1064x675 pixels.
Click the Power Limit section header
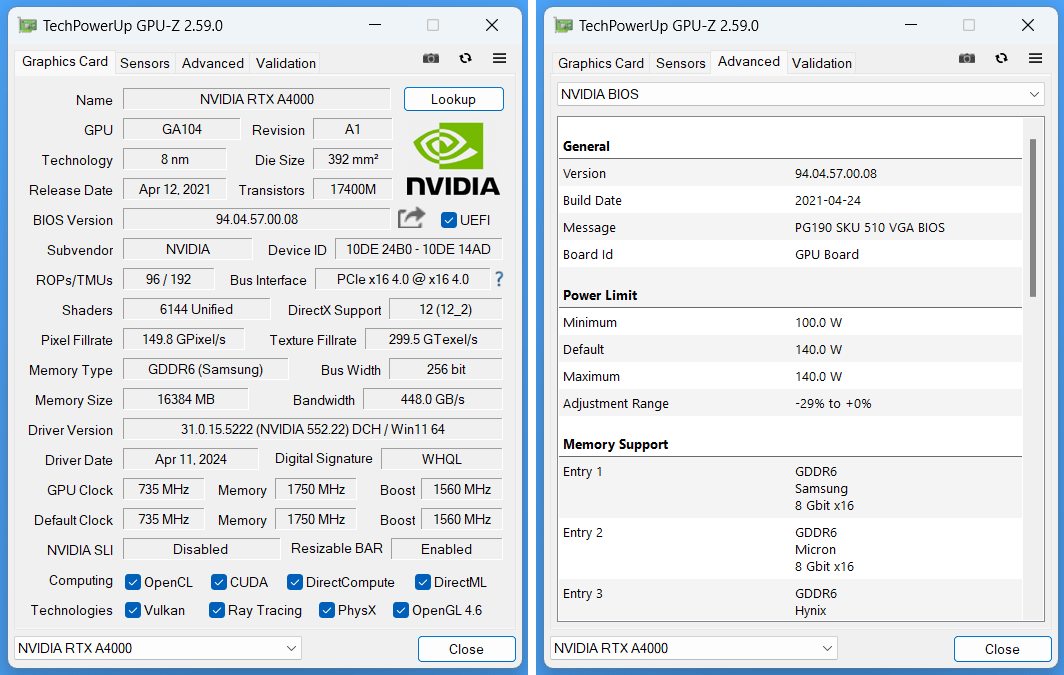pos(600,295)
